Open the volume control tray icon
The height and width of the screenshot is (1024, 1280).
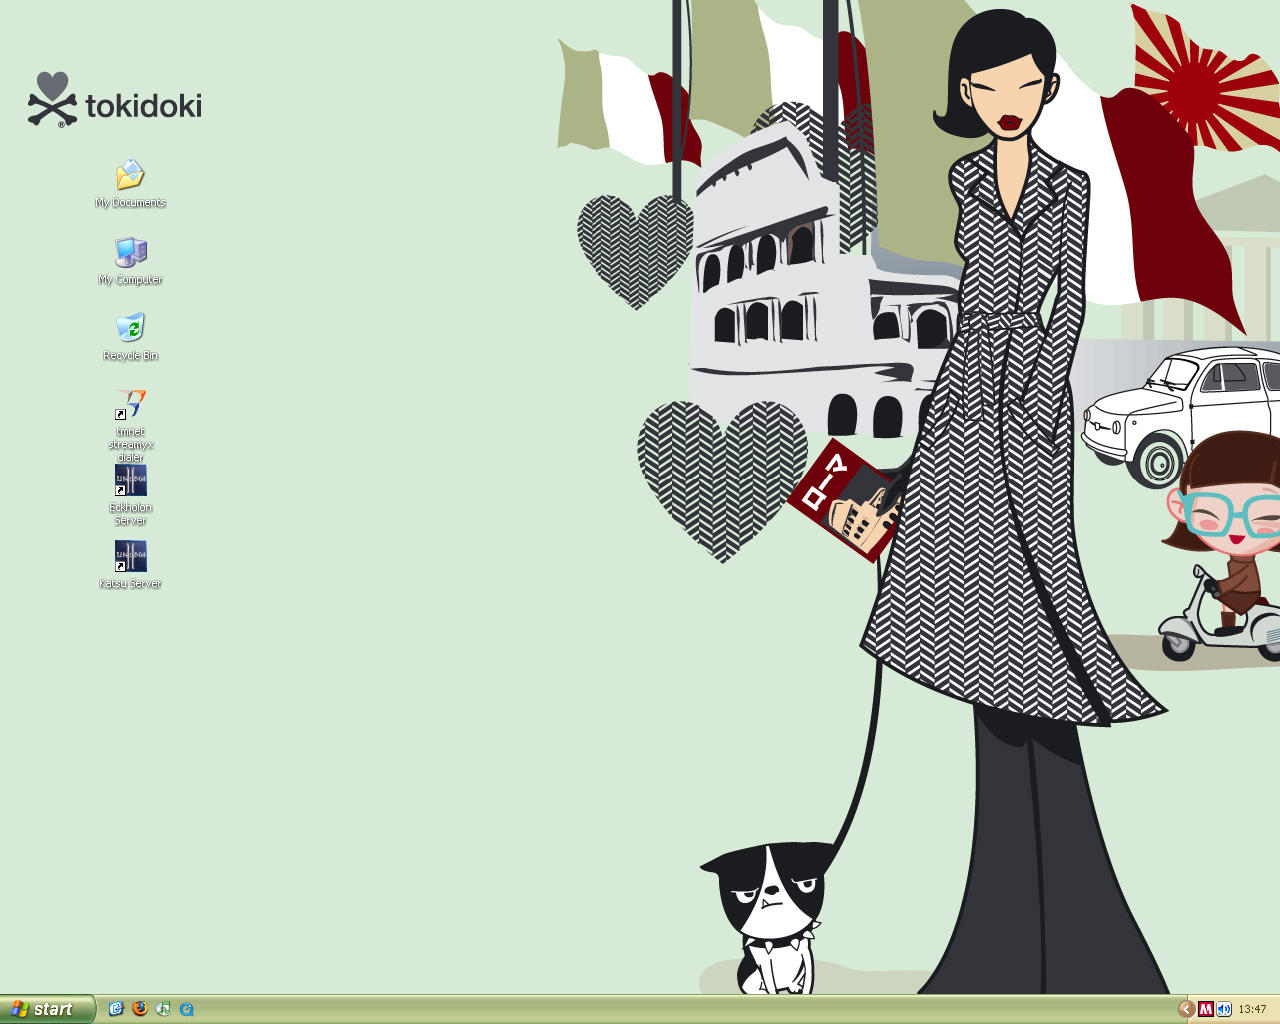tap(1224, 1009)
